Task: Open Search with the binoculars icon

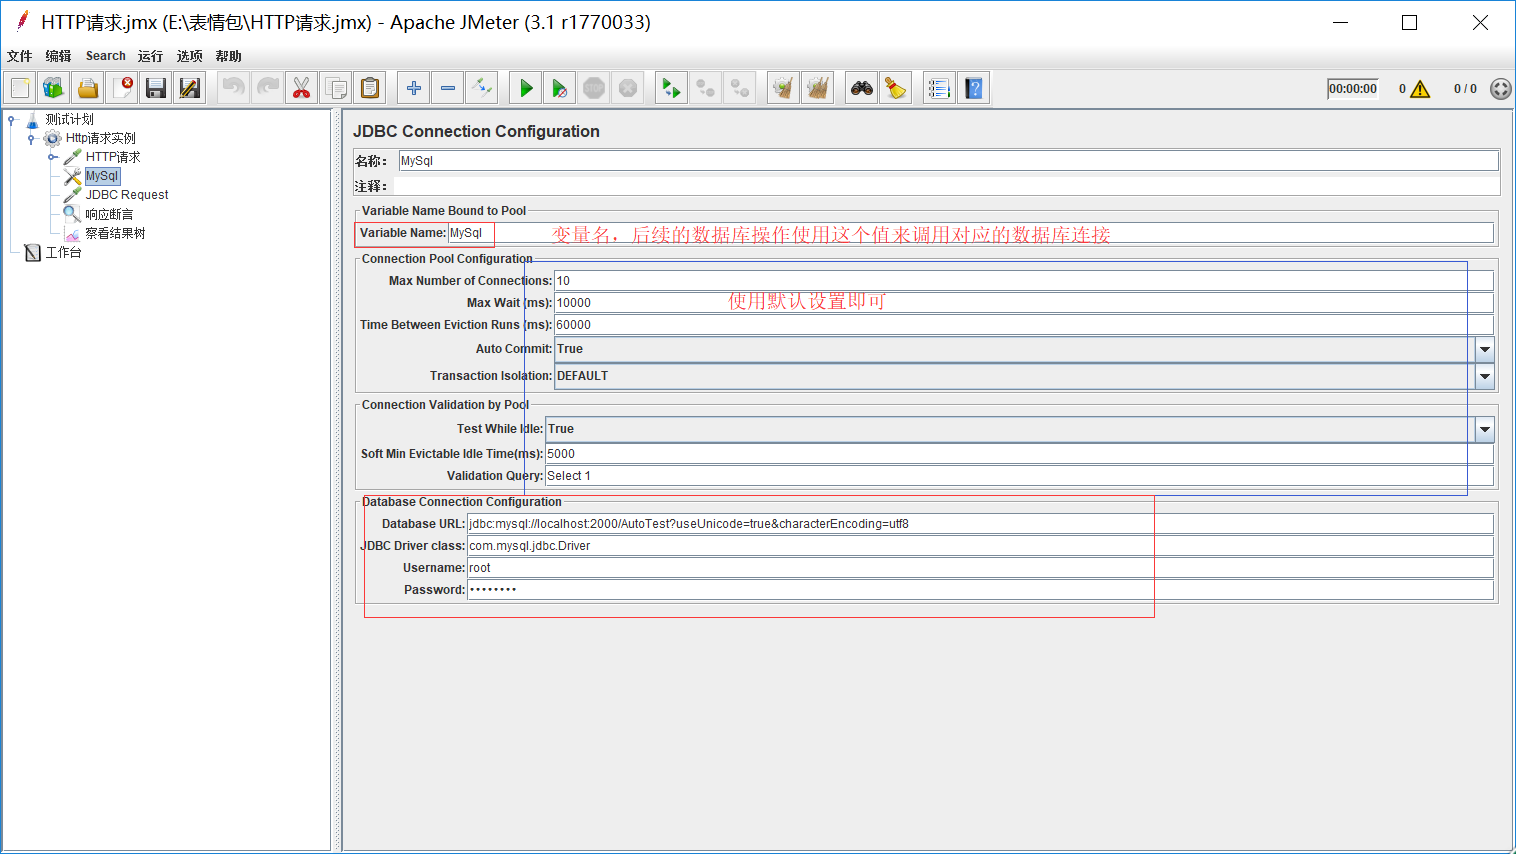Action: pyautogui.click(x=861, y=88)
